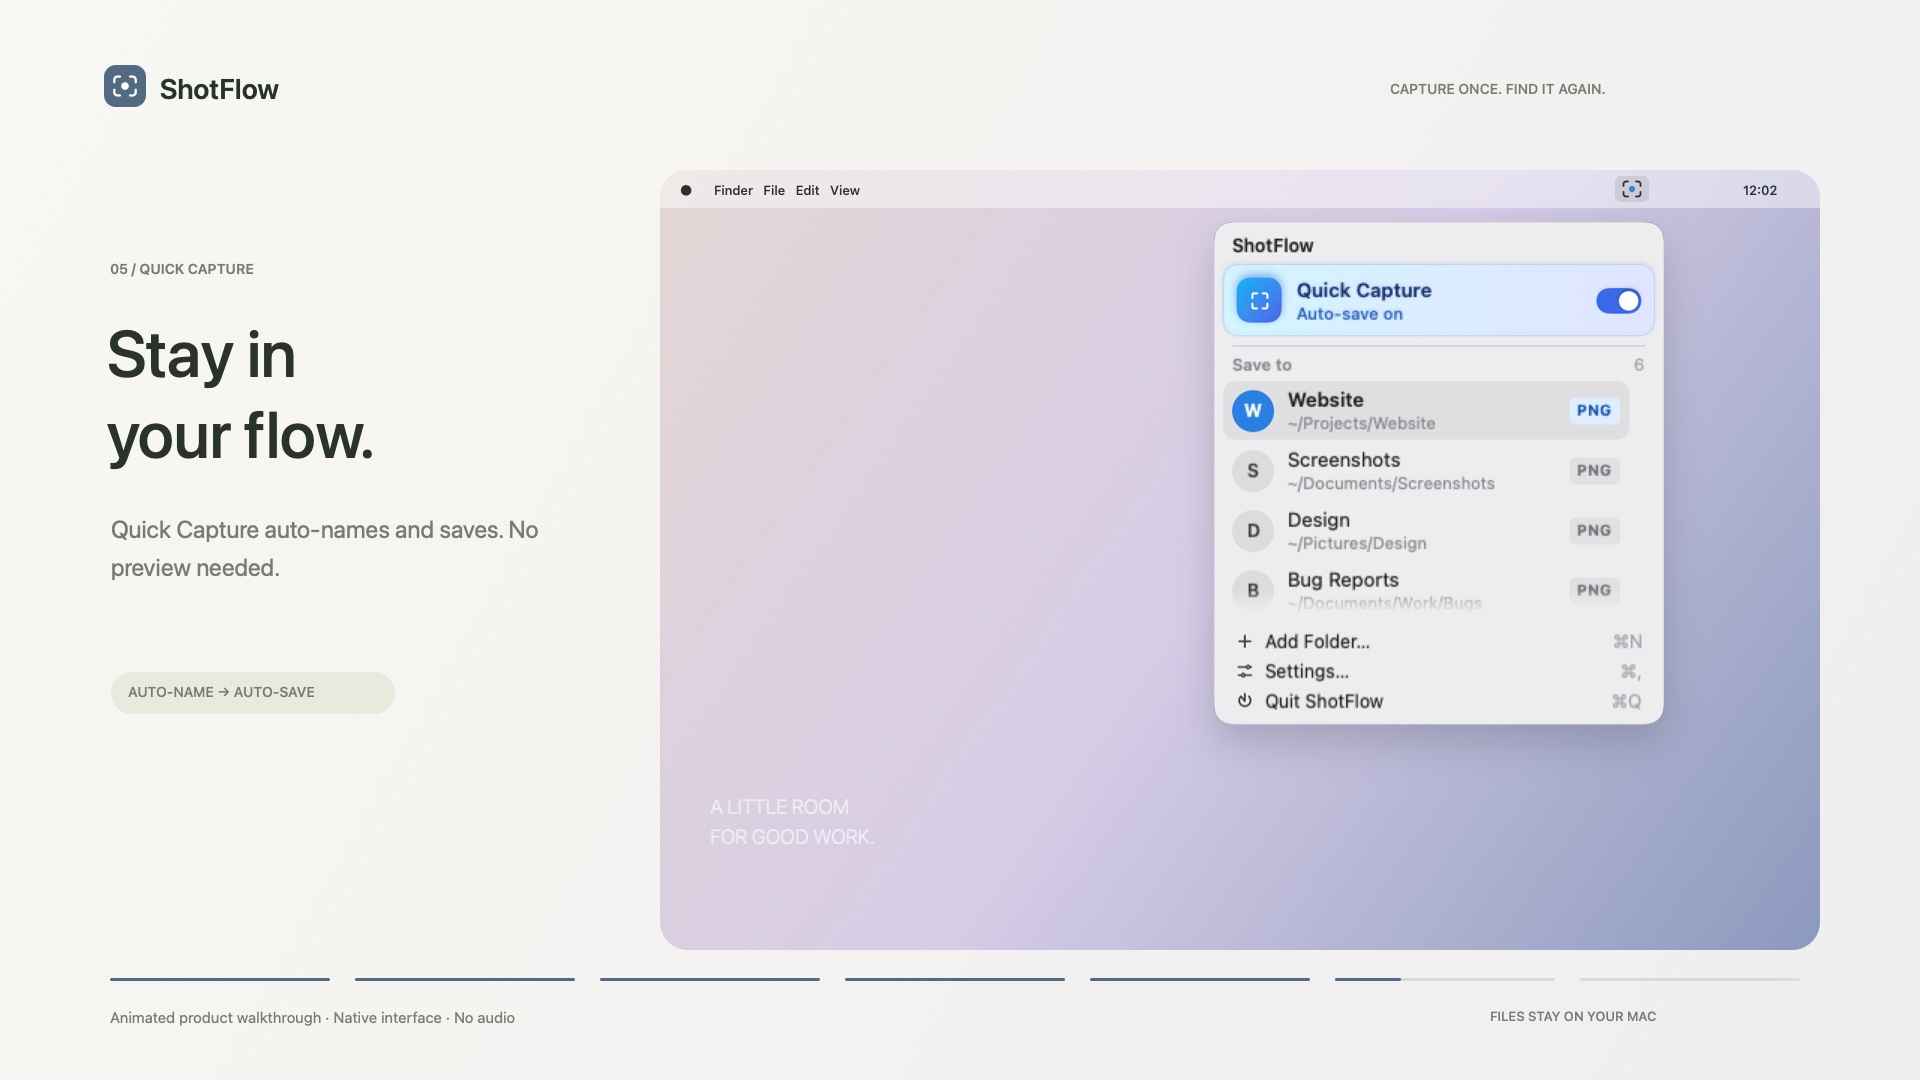Screen dimensions: 1920x1080
Task: Open the File menu
Action: click(774, 190)
